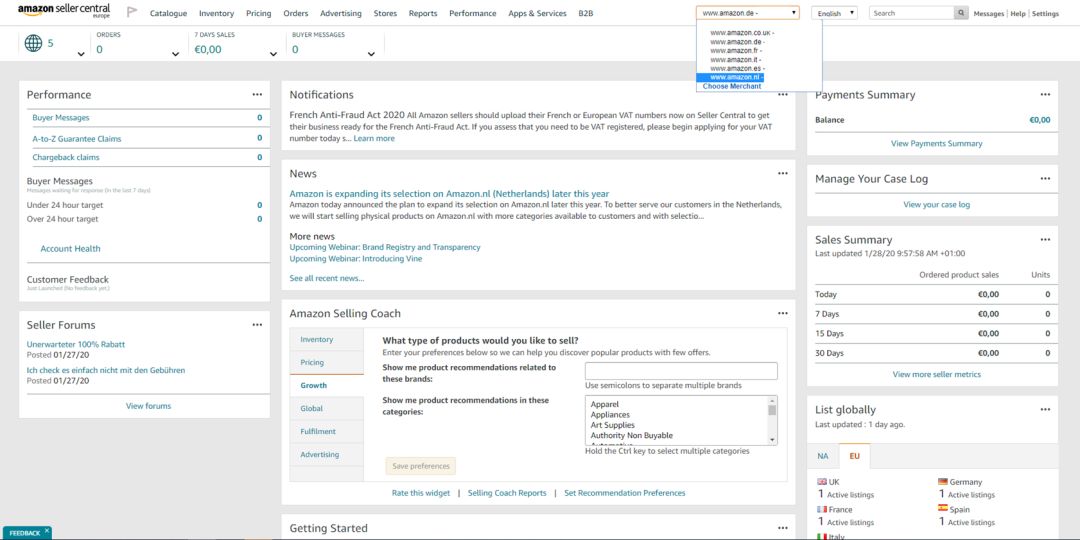Click the Amazon Seller Central logo

pos(64,12)
